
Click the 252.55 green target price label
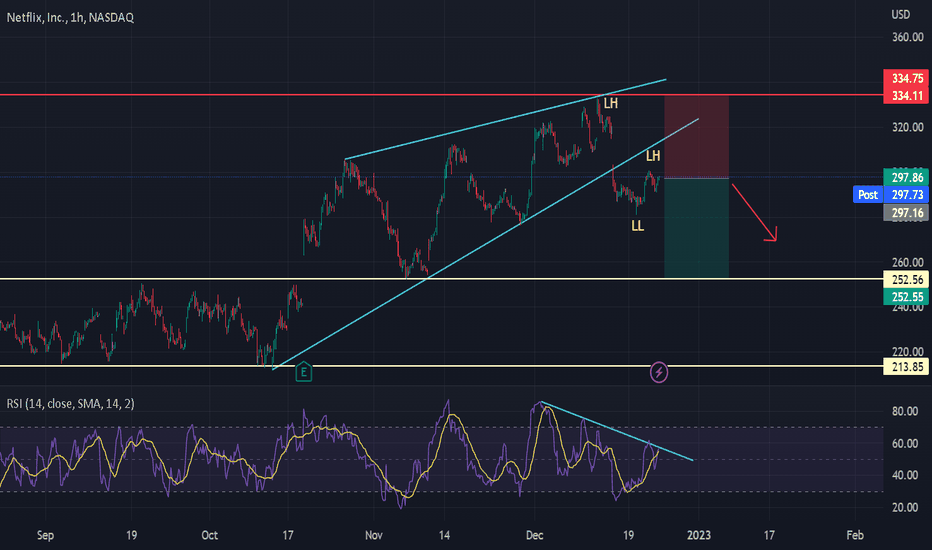tap(907, 297)
